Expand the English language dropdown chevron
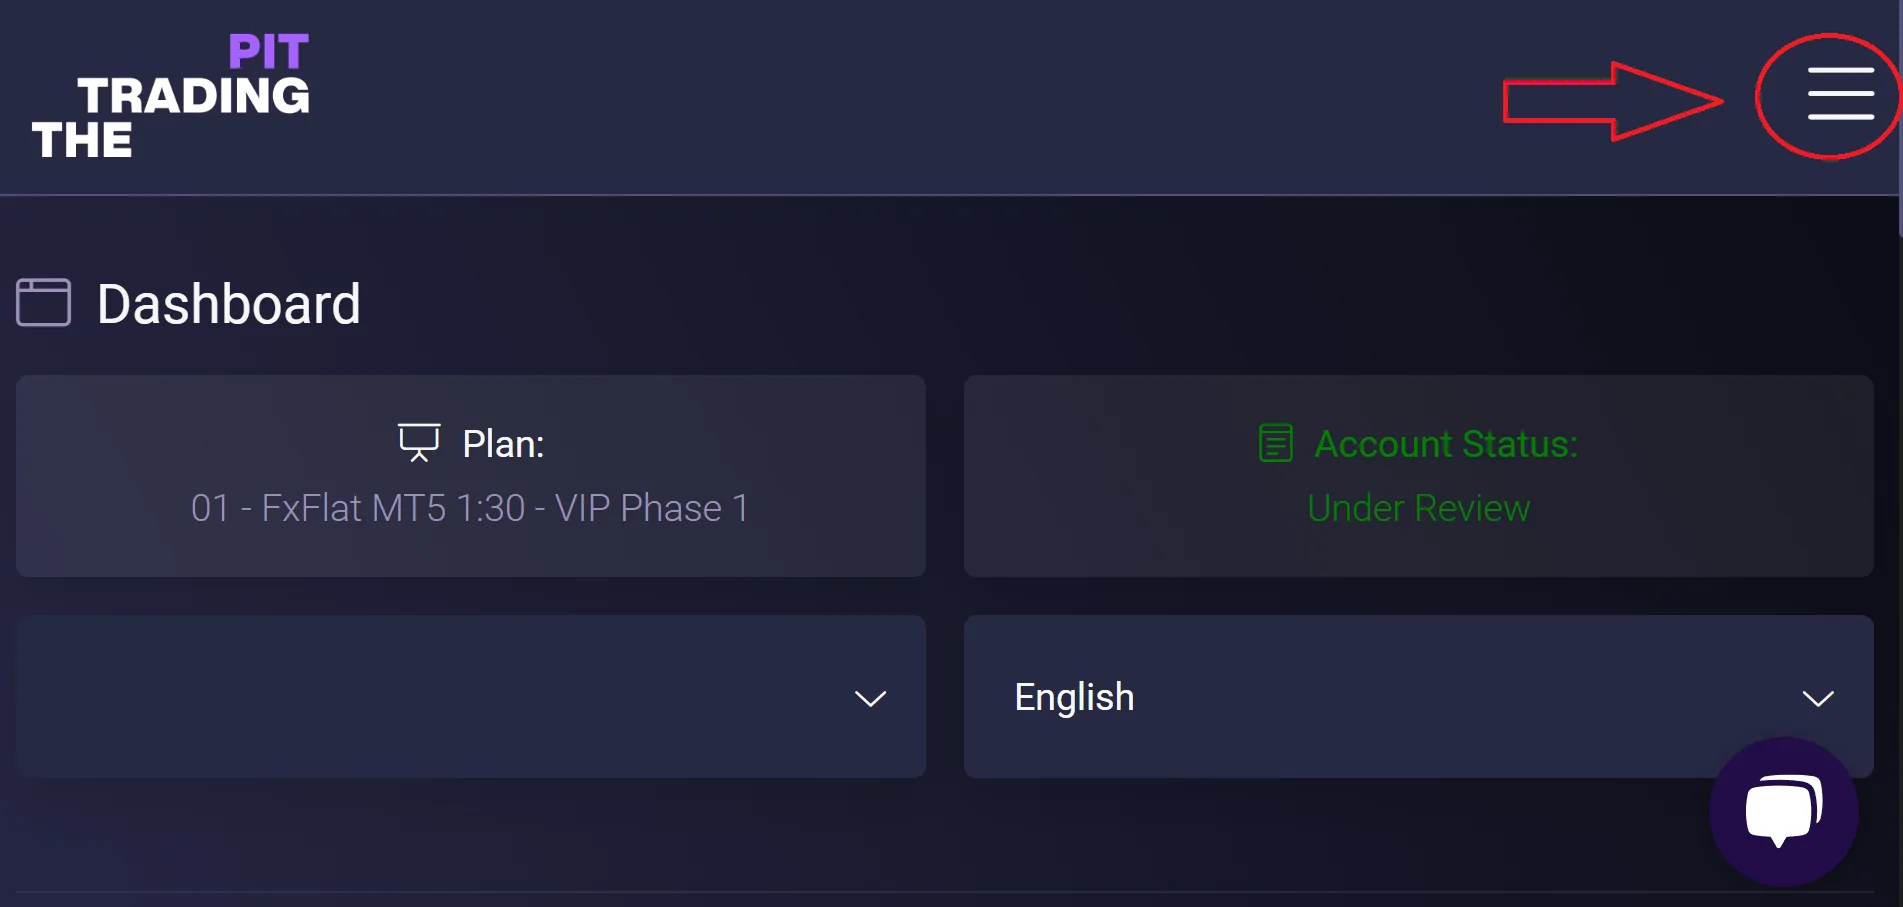This screenshot has height=907, width=1903. tap(1817, 698)
